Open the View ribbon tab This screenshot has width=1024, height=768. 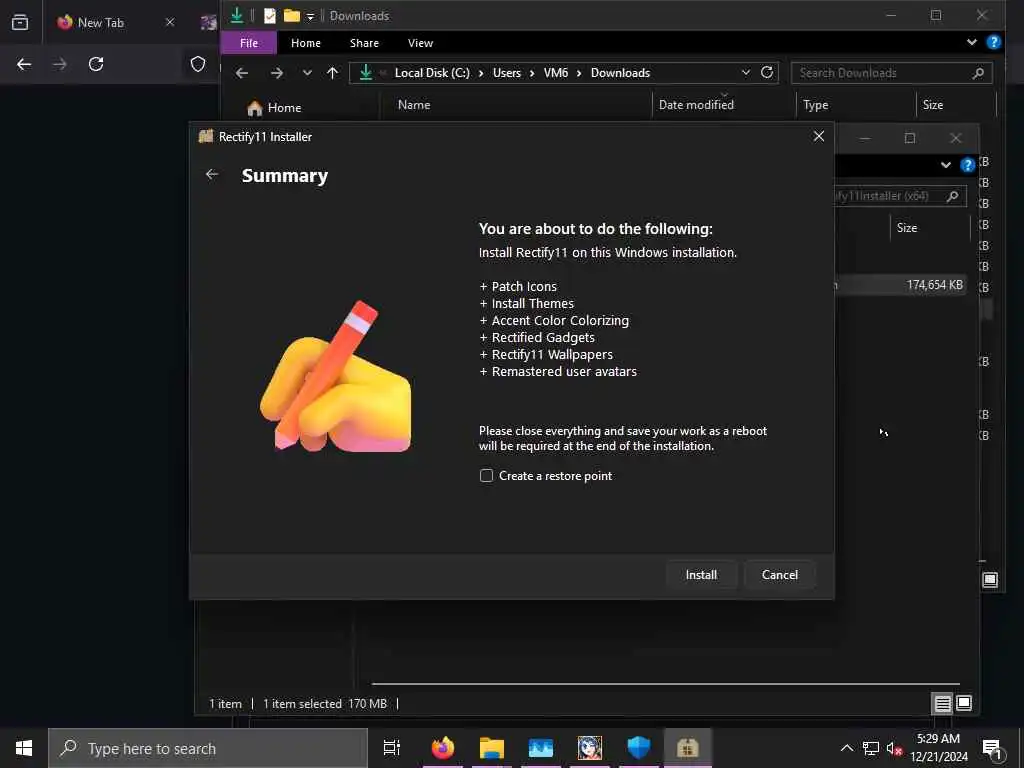click(420, 43)
